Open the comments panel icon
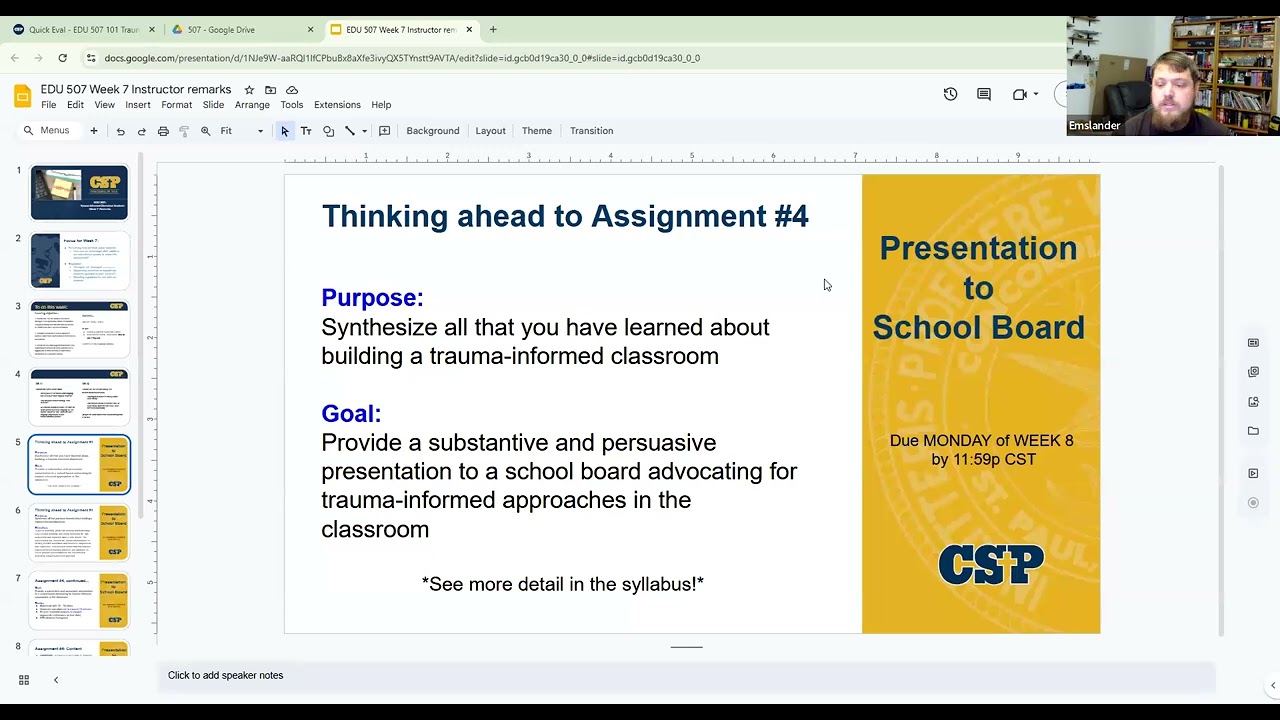The image size is (1280, 720). click(x=984, y=94)
